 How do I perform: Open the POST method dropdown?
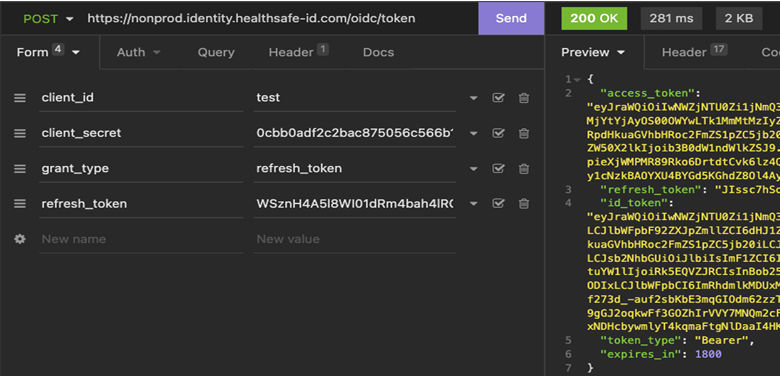48,19
